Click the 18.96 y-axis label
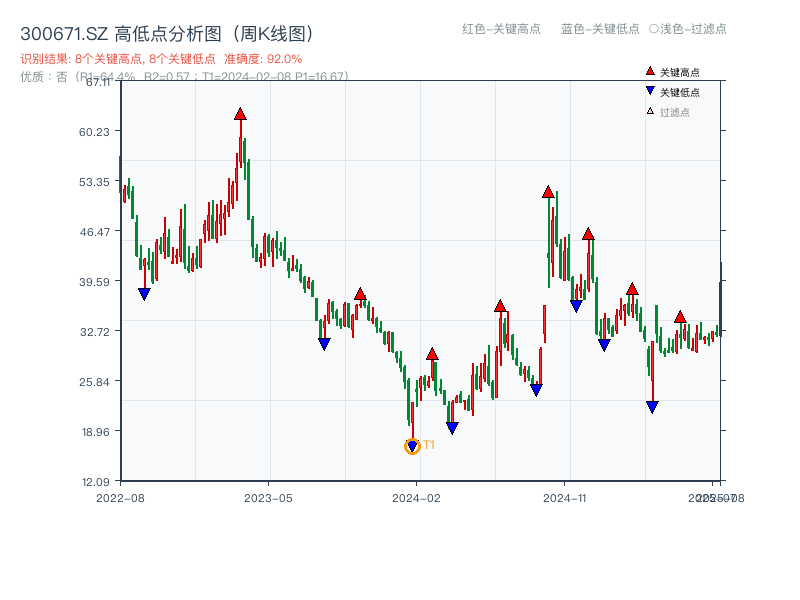This screenshot has width=800, height=600. 95,432
